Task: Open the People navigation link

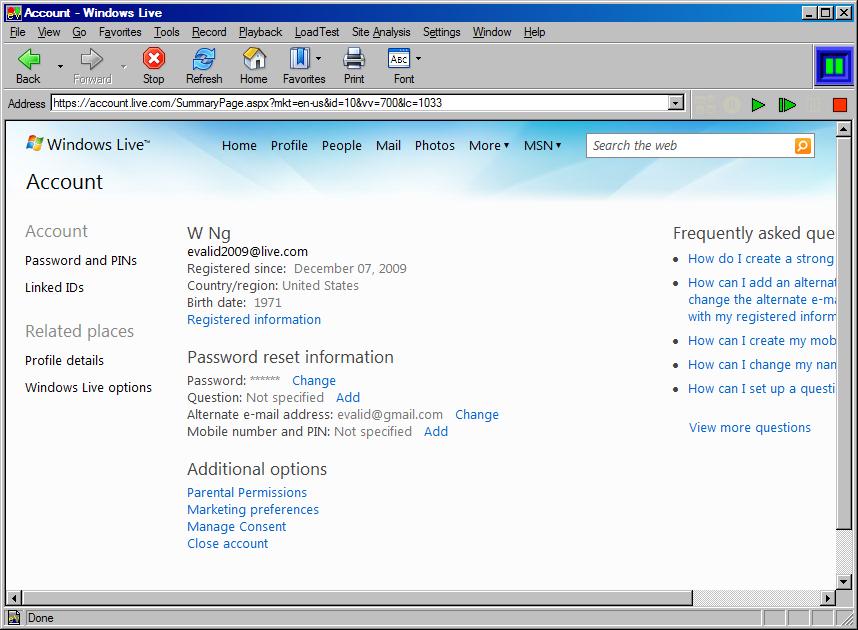Action: coord(341,146)
